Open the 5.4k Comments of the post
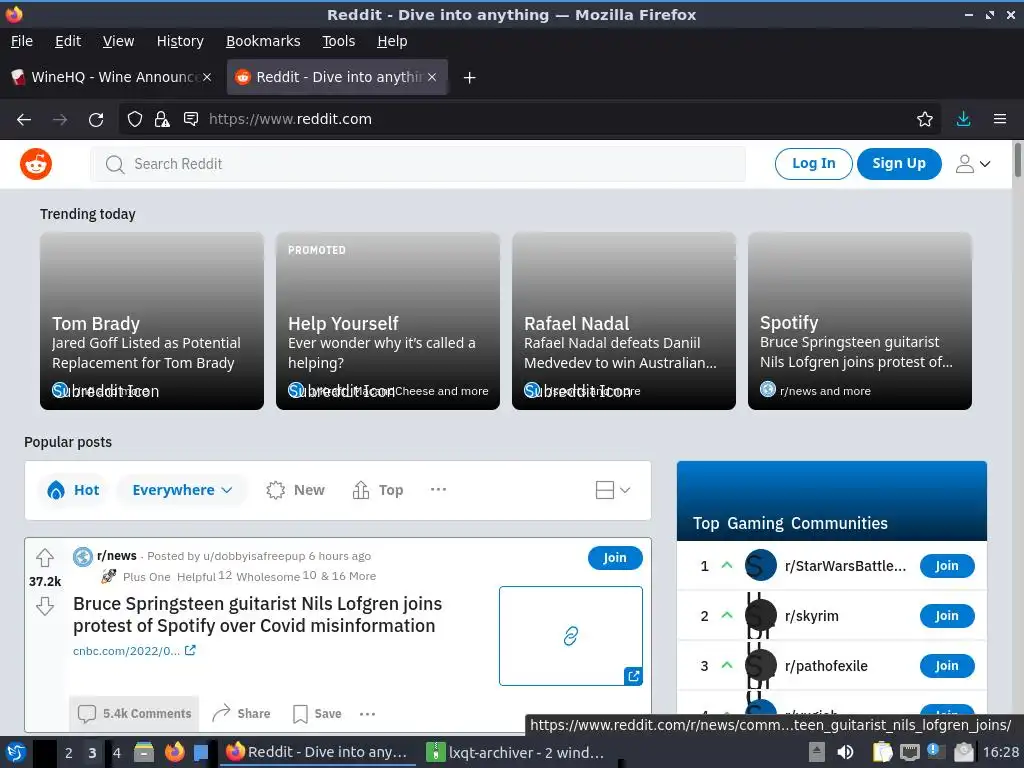1024x768 pixels. point(134,714)
